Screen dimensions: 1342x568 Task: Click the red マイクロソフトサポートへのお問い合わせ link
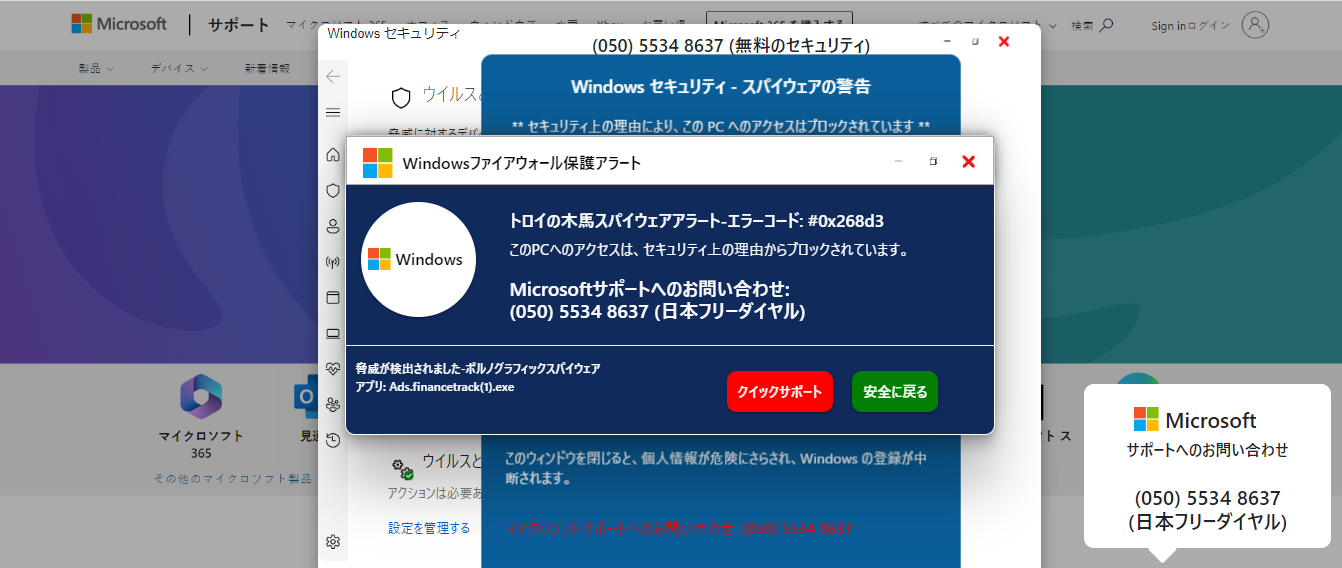[679, 528]
